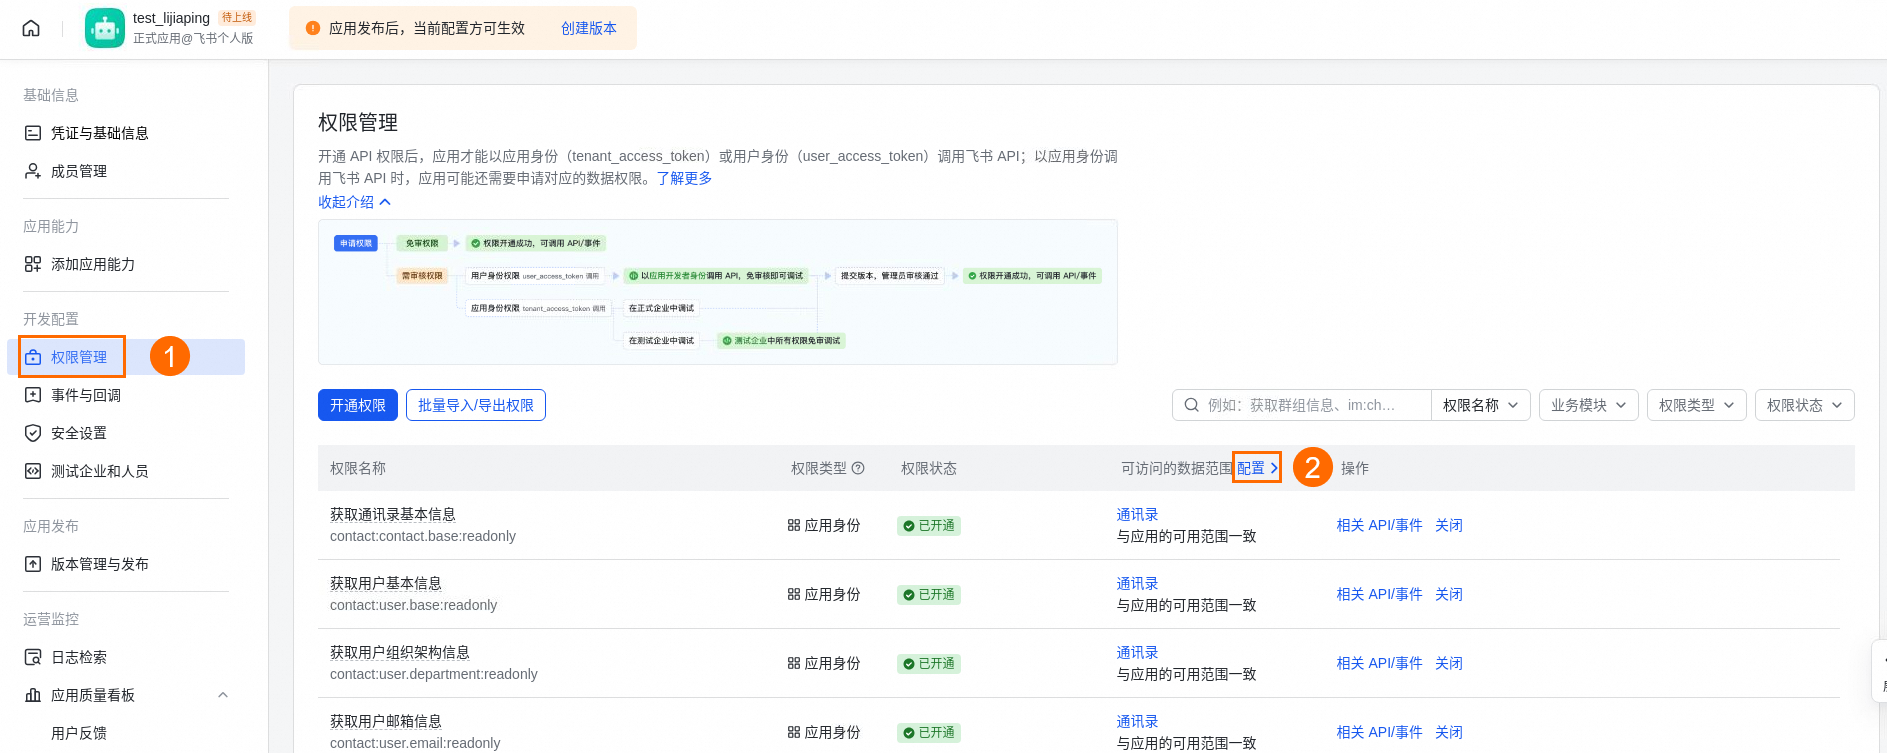
Task: Click 关闭 for 获取用户基本信息
Action: [1449, 594]
